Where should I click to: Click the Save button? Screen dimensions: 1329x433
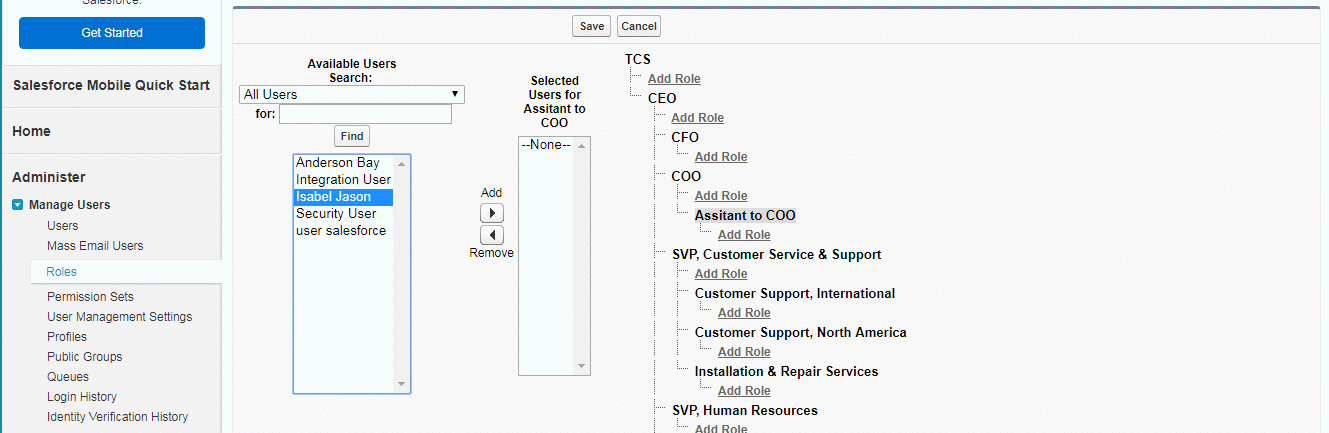point(591,26)
